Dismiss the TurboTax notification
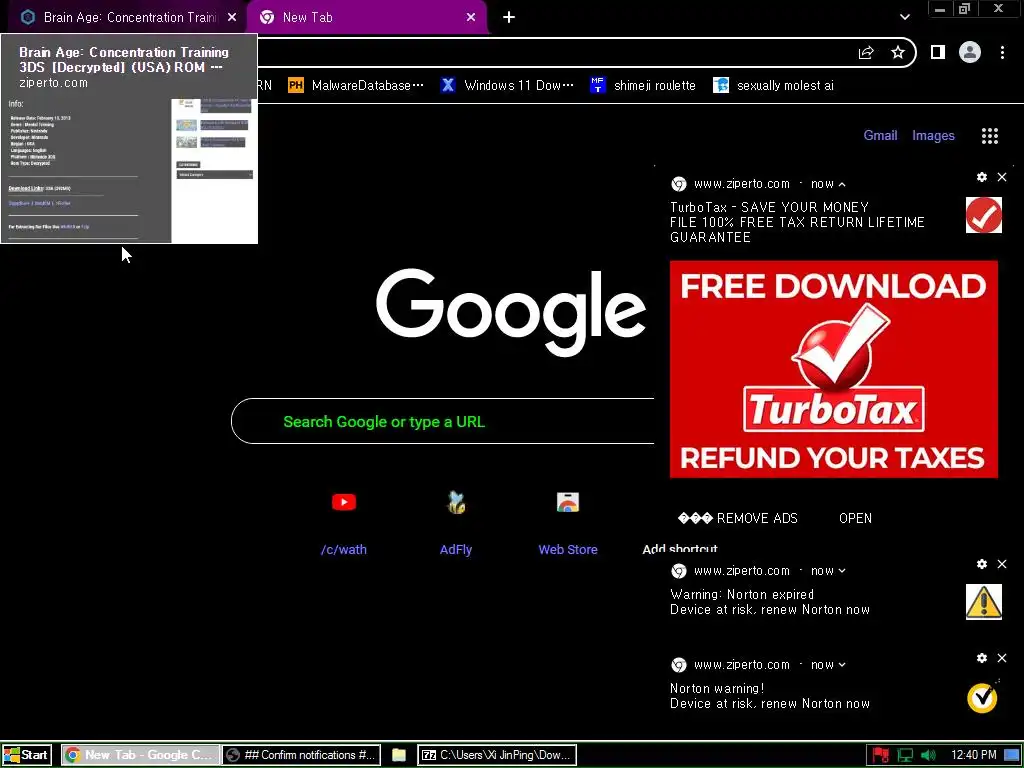 (1002, 177)
